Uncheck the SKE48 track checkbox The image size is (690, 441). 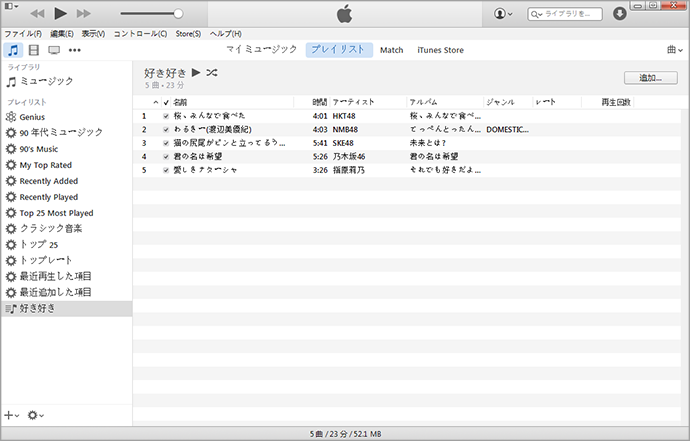coord(166,143)
